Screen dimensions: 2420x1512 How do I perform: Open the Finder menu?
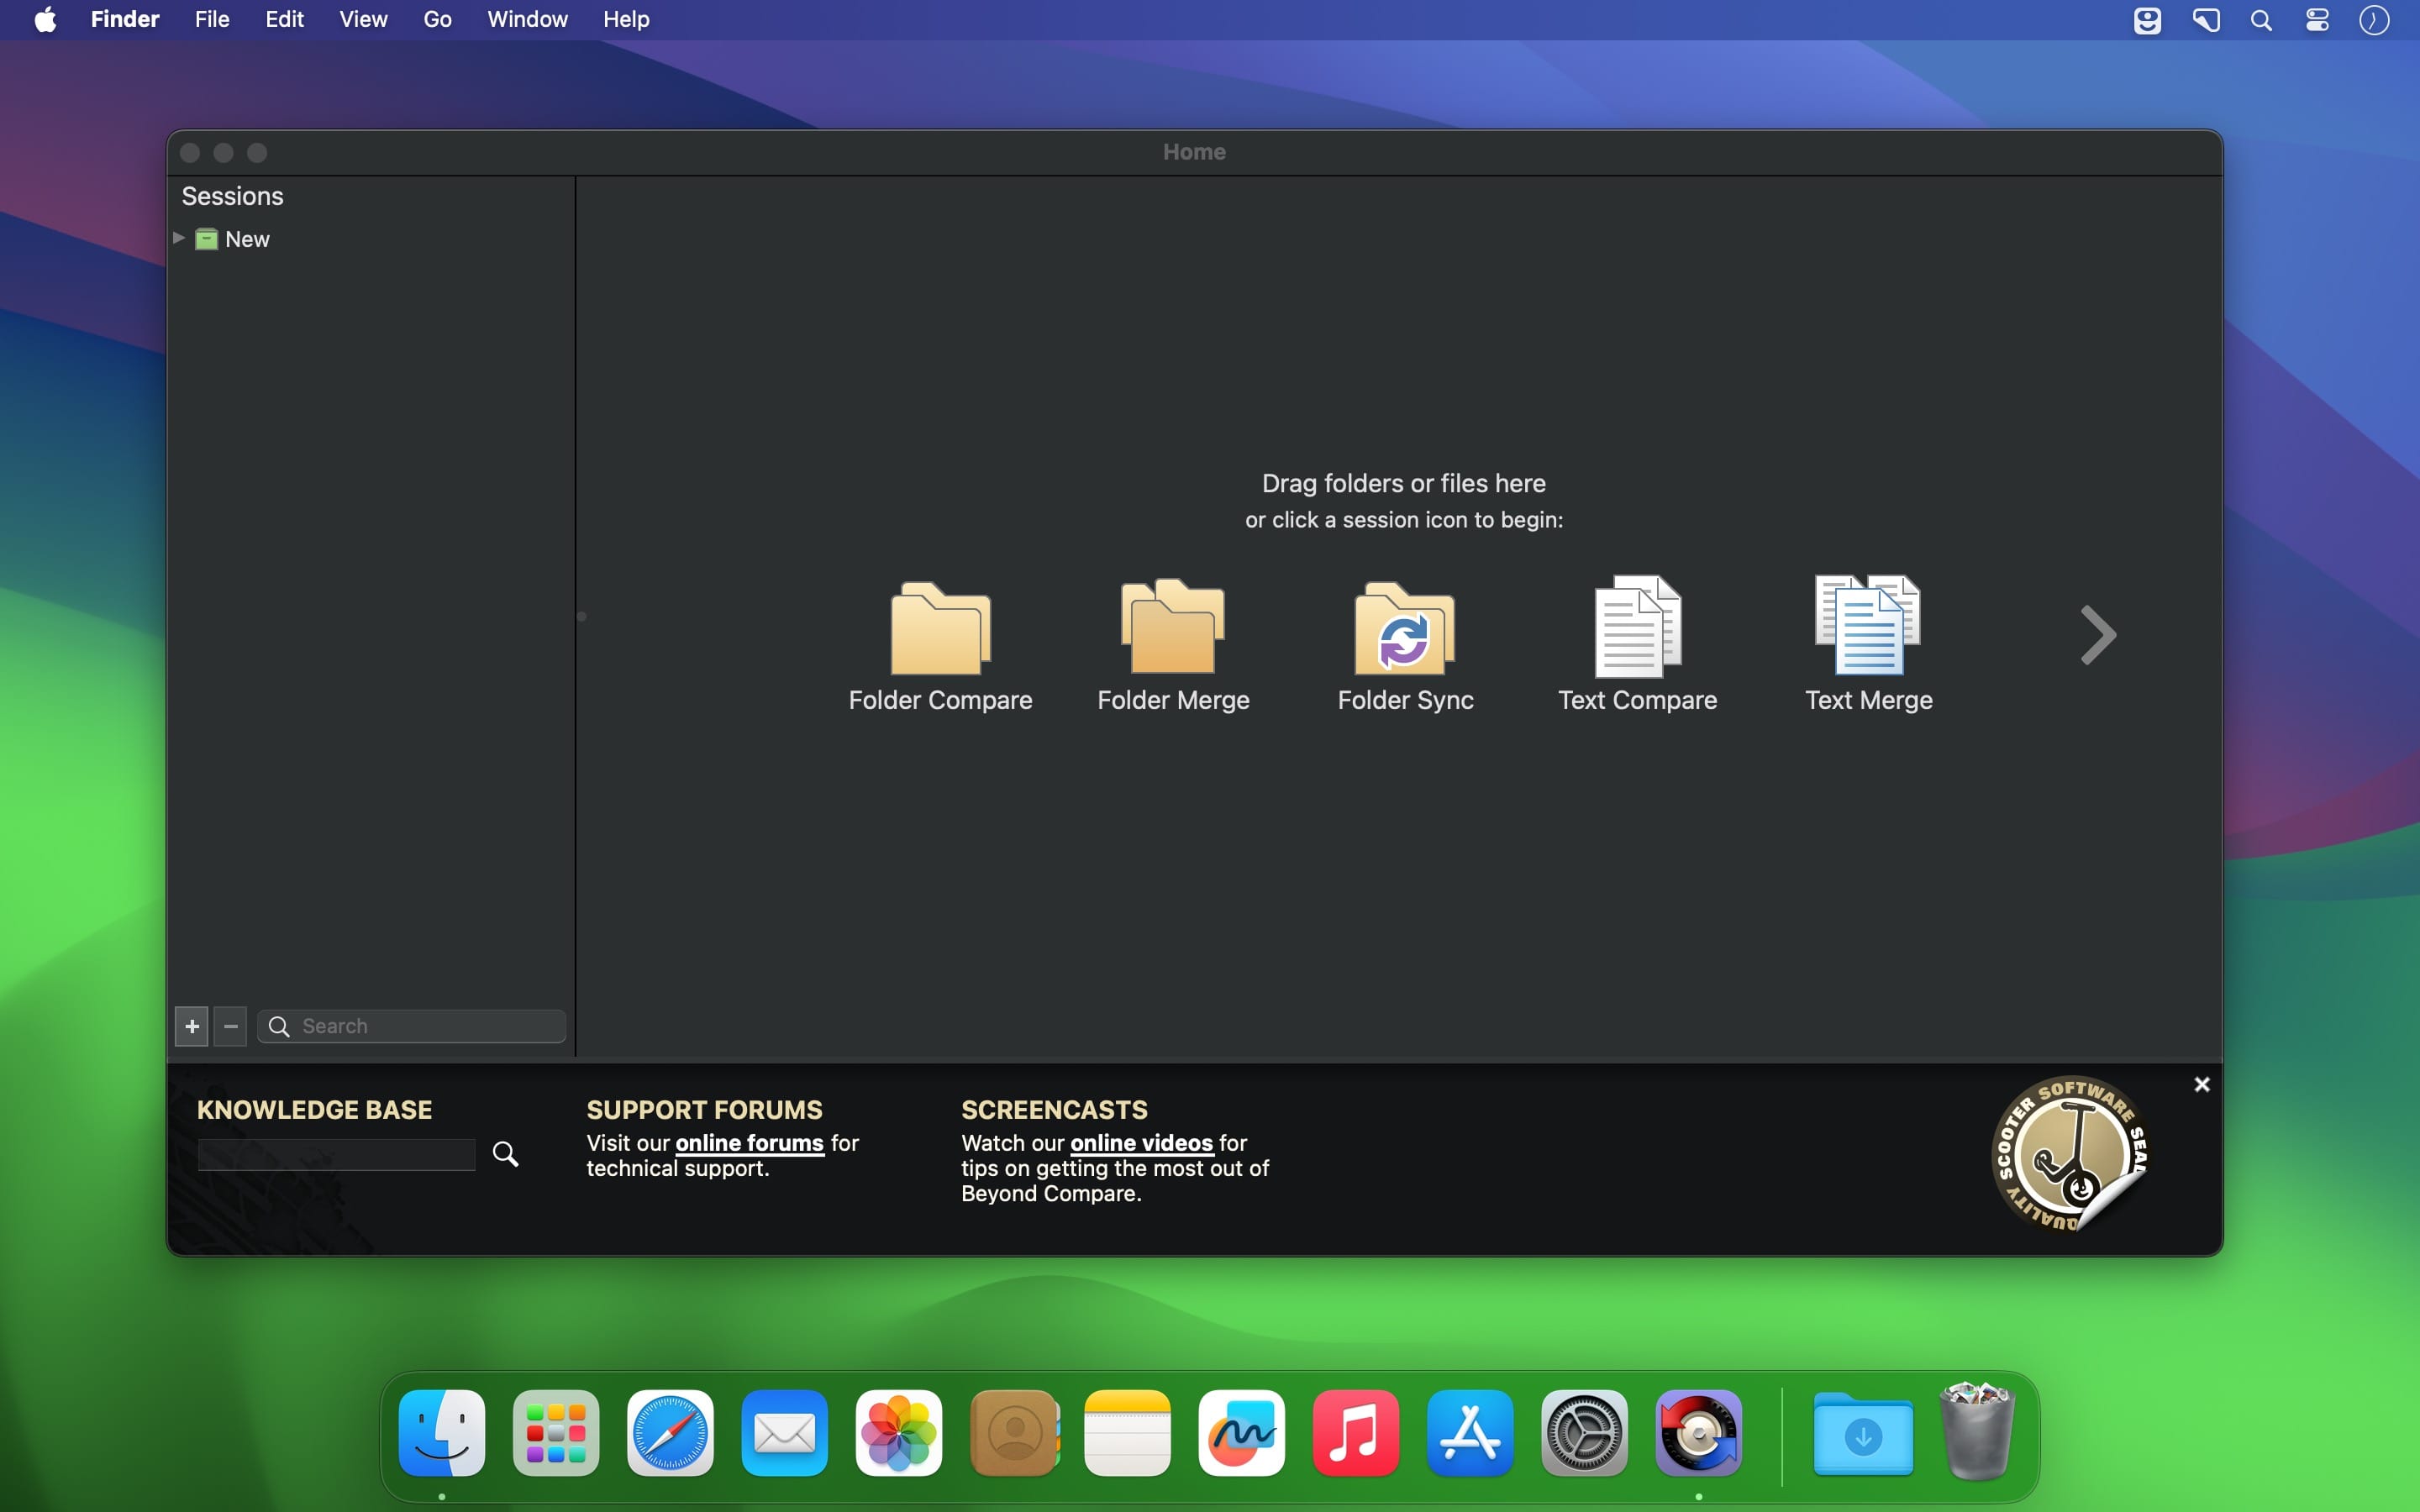[x=125, y=20]
